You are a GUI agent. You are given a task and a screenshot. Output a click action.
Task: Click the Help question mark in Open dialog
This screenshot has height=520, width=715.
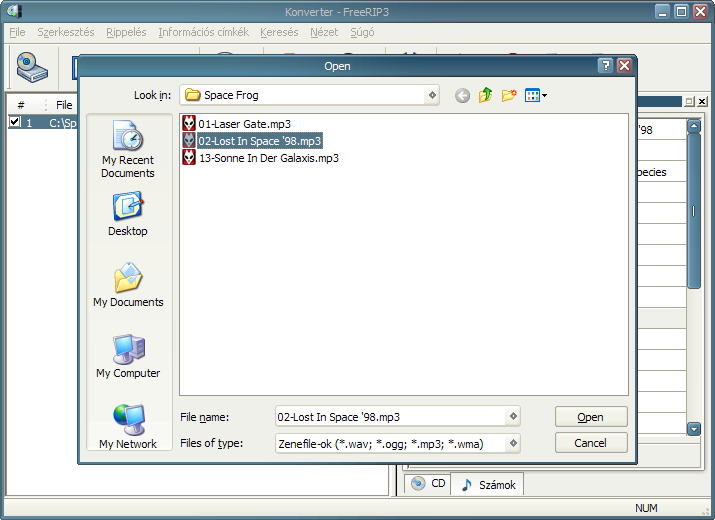coord(606,66)
